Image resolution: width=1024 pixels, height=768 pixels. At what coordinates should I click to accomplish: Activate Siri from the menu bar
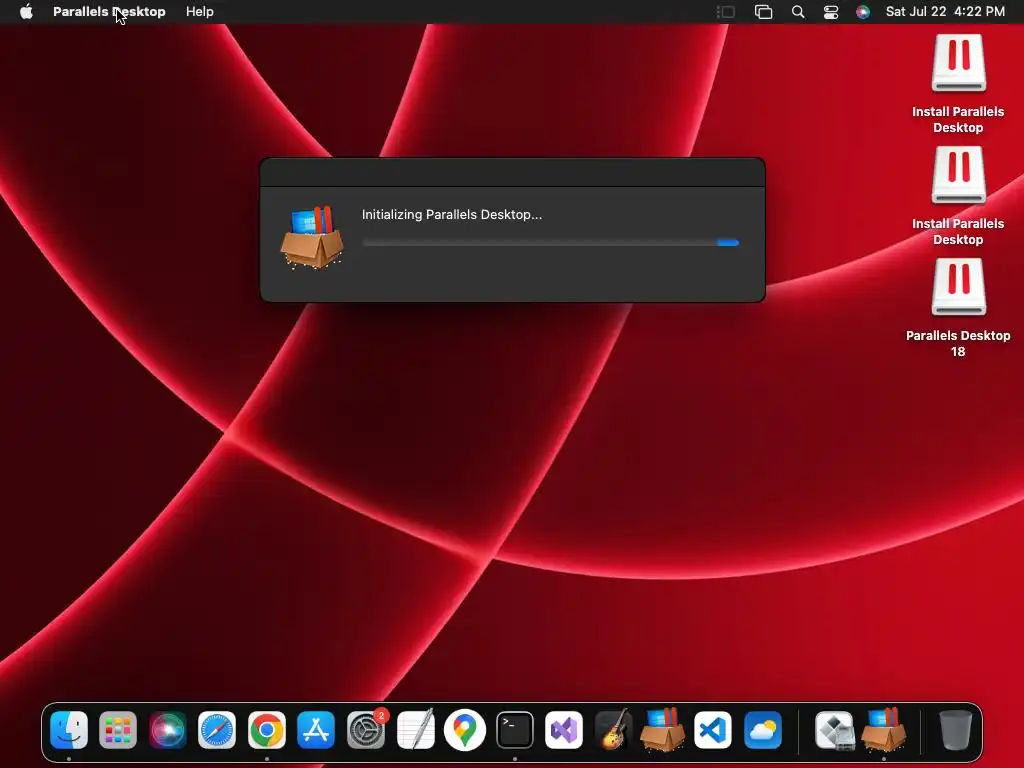863,12
